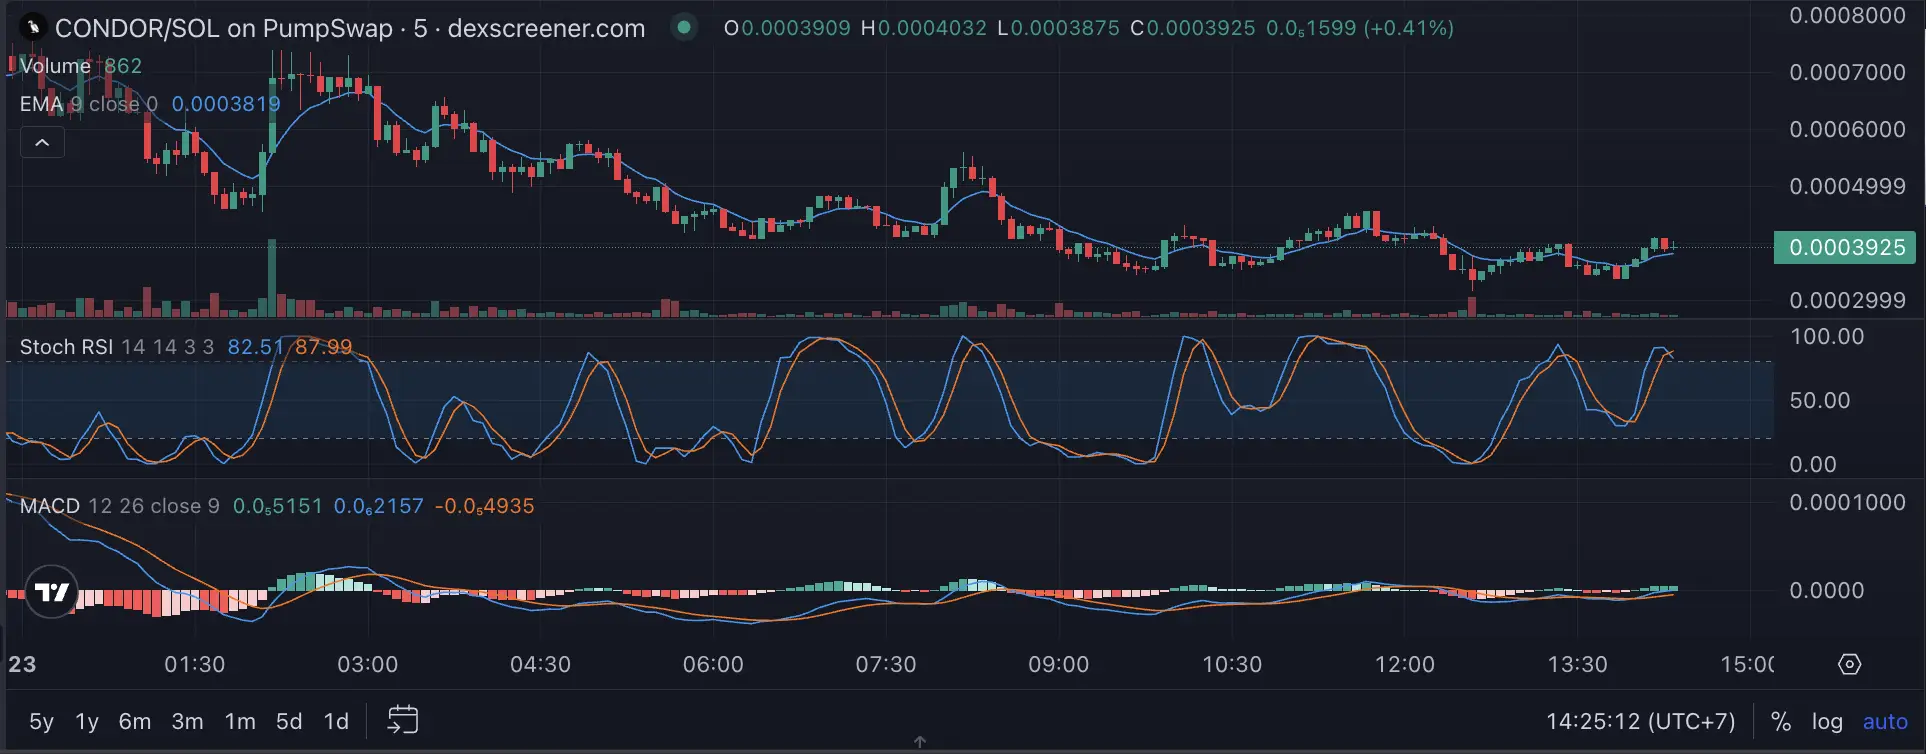
Task: Select the 3m date range
Action: [187, 721]
